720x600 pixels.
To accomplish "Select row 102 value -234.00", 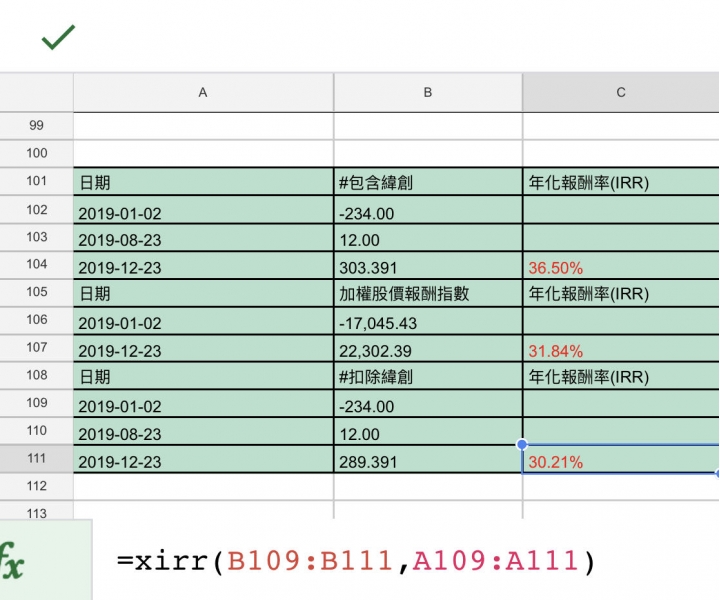I will pos(428,210).
